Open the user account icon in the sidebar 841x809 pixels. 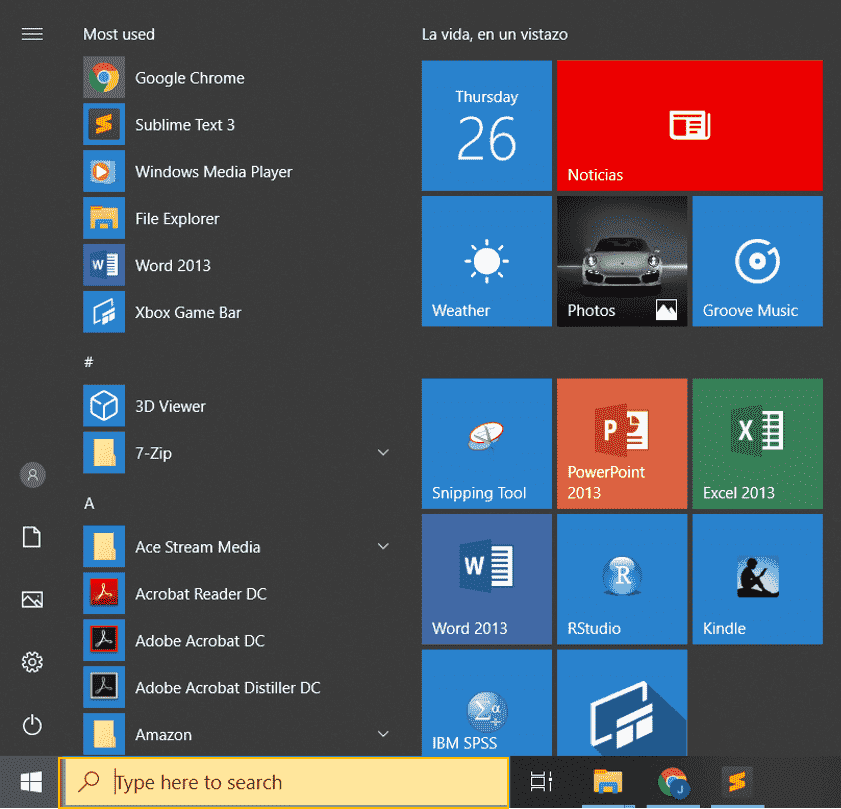(33, 475)
